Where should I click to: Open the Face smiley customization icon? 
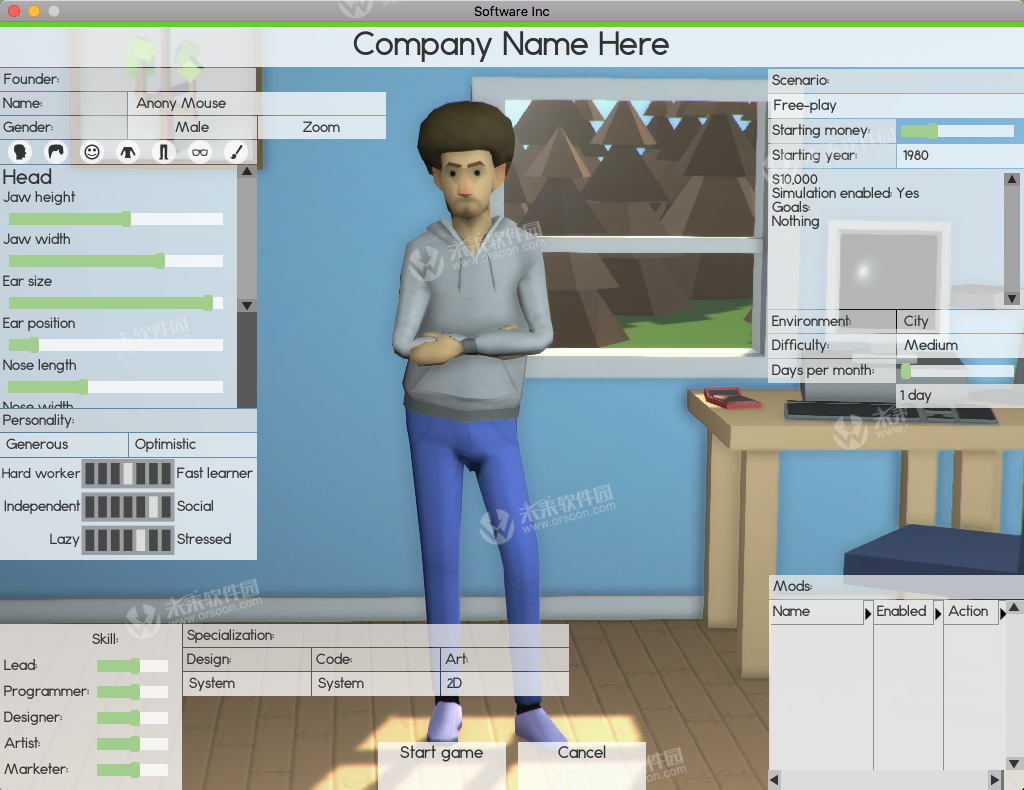coord(92,152)
